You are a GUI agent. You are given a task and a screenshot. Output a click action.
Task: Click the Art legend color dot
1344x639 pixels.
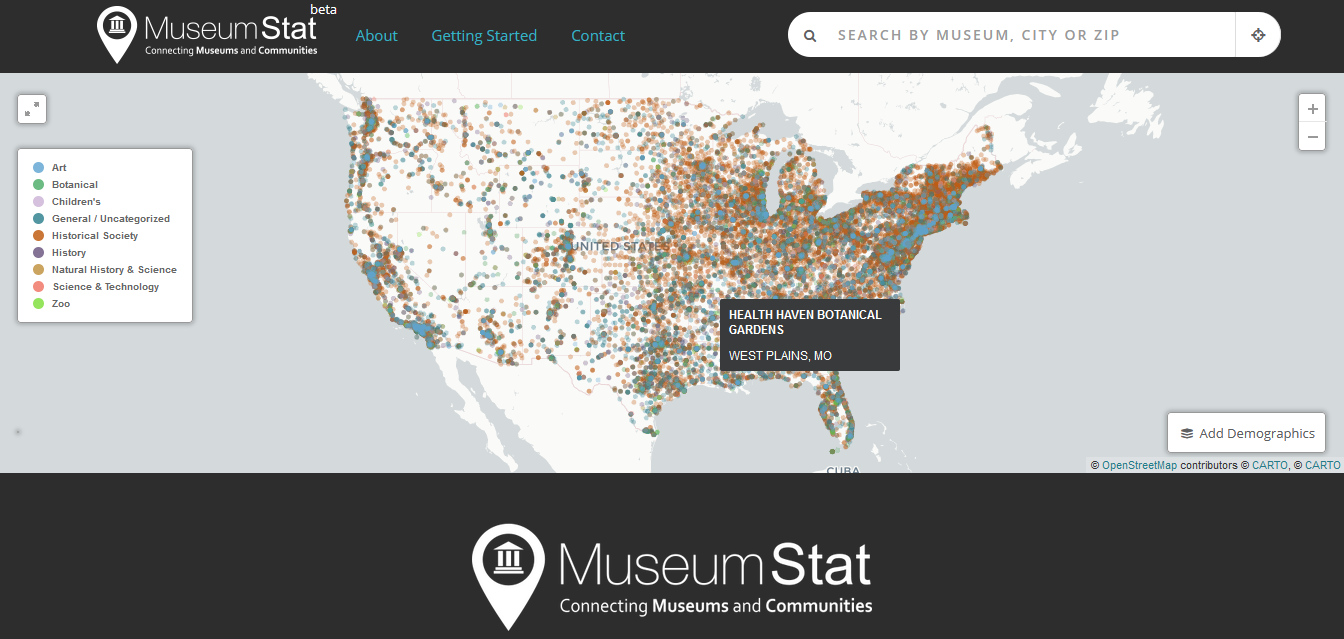pyautogui.click(x=38, y=168)
